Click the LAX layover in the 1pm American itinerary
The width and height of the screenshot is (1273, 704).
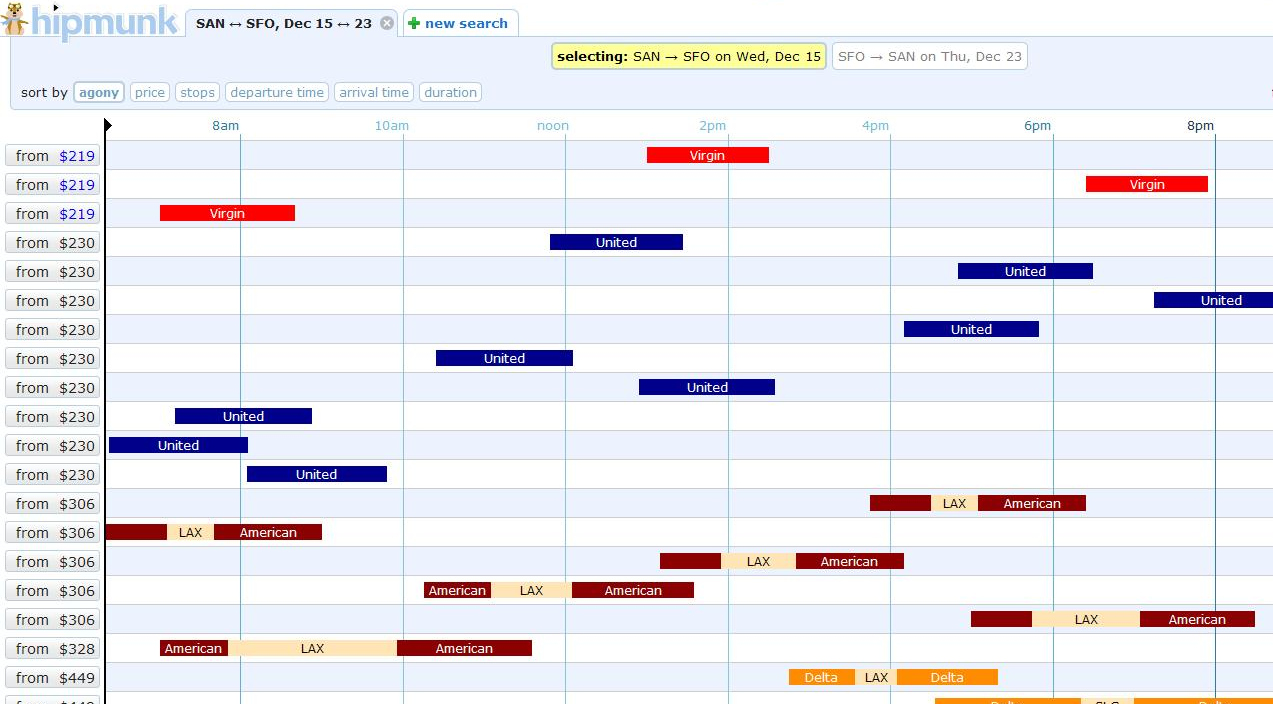(758, 561)
